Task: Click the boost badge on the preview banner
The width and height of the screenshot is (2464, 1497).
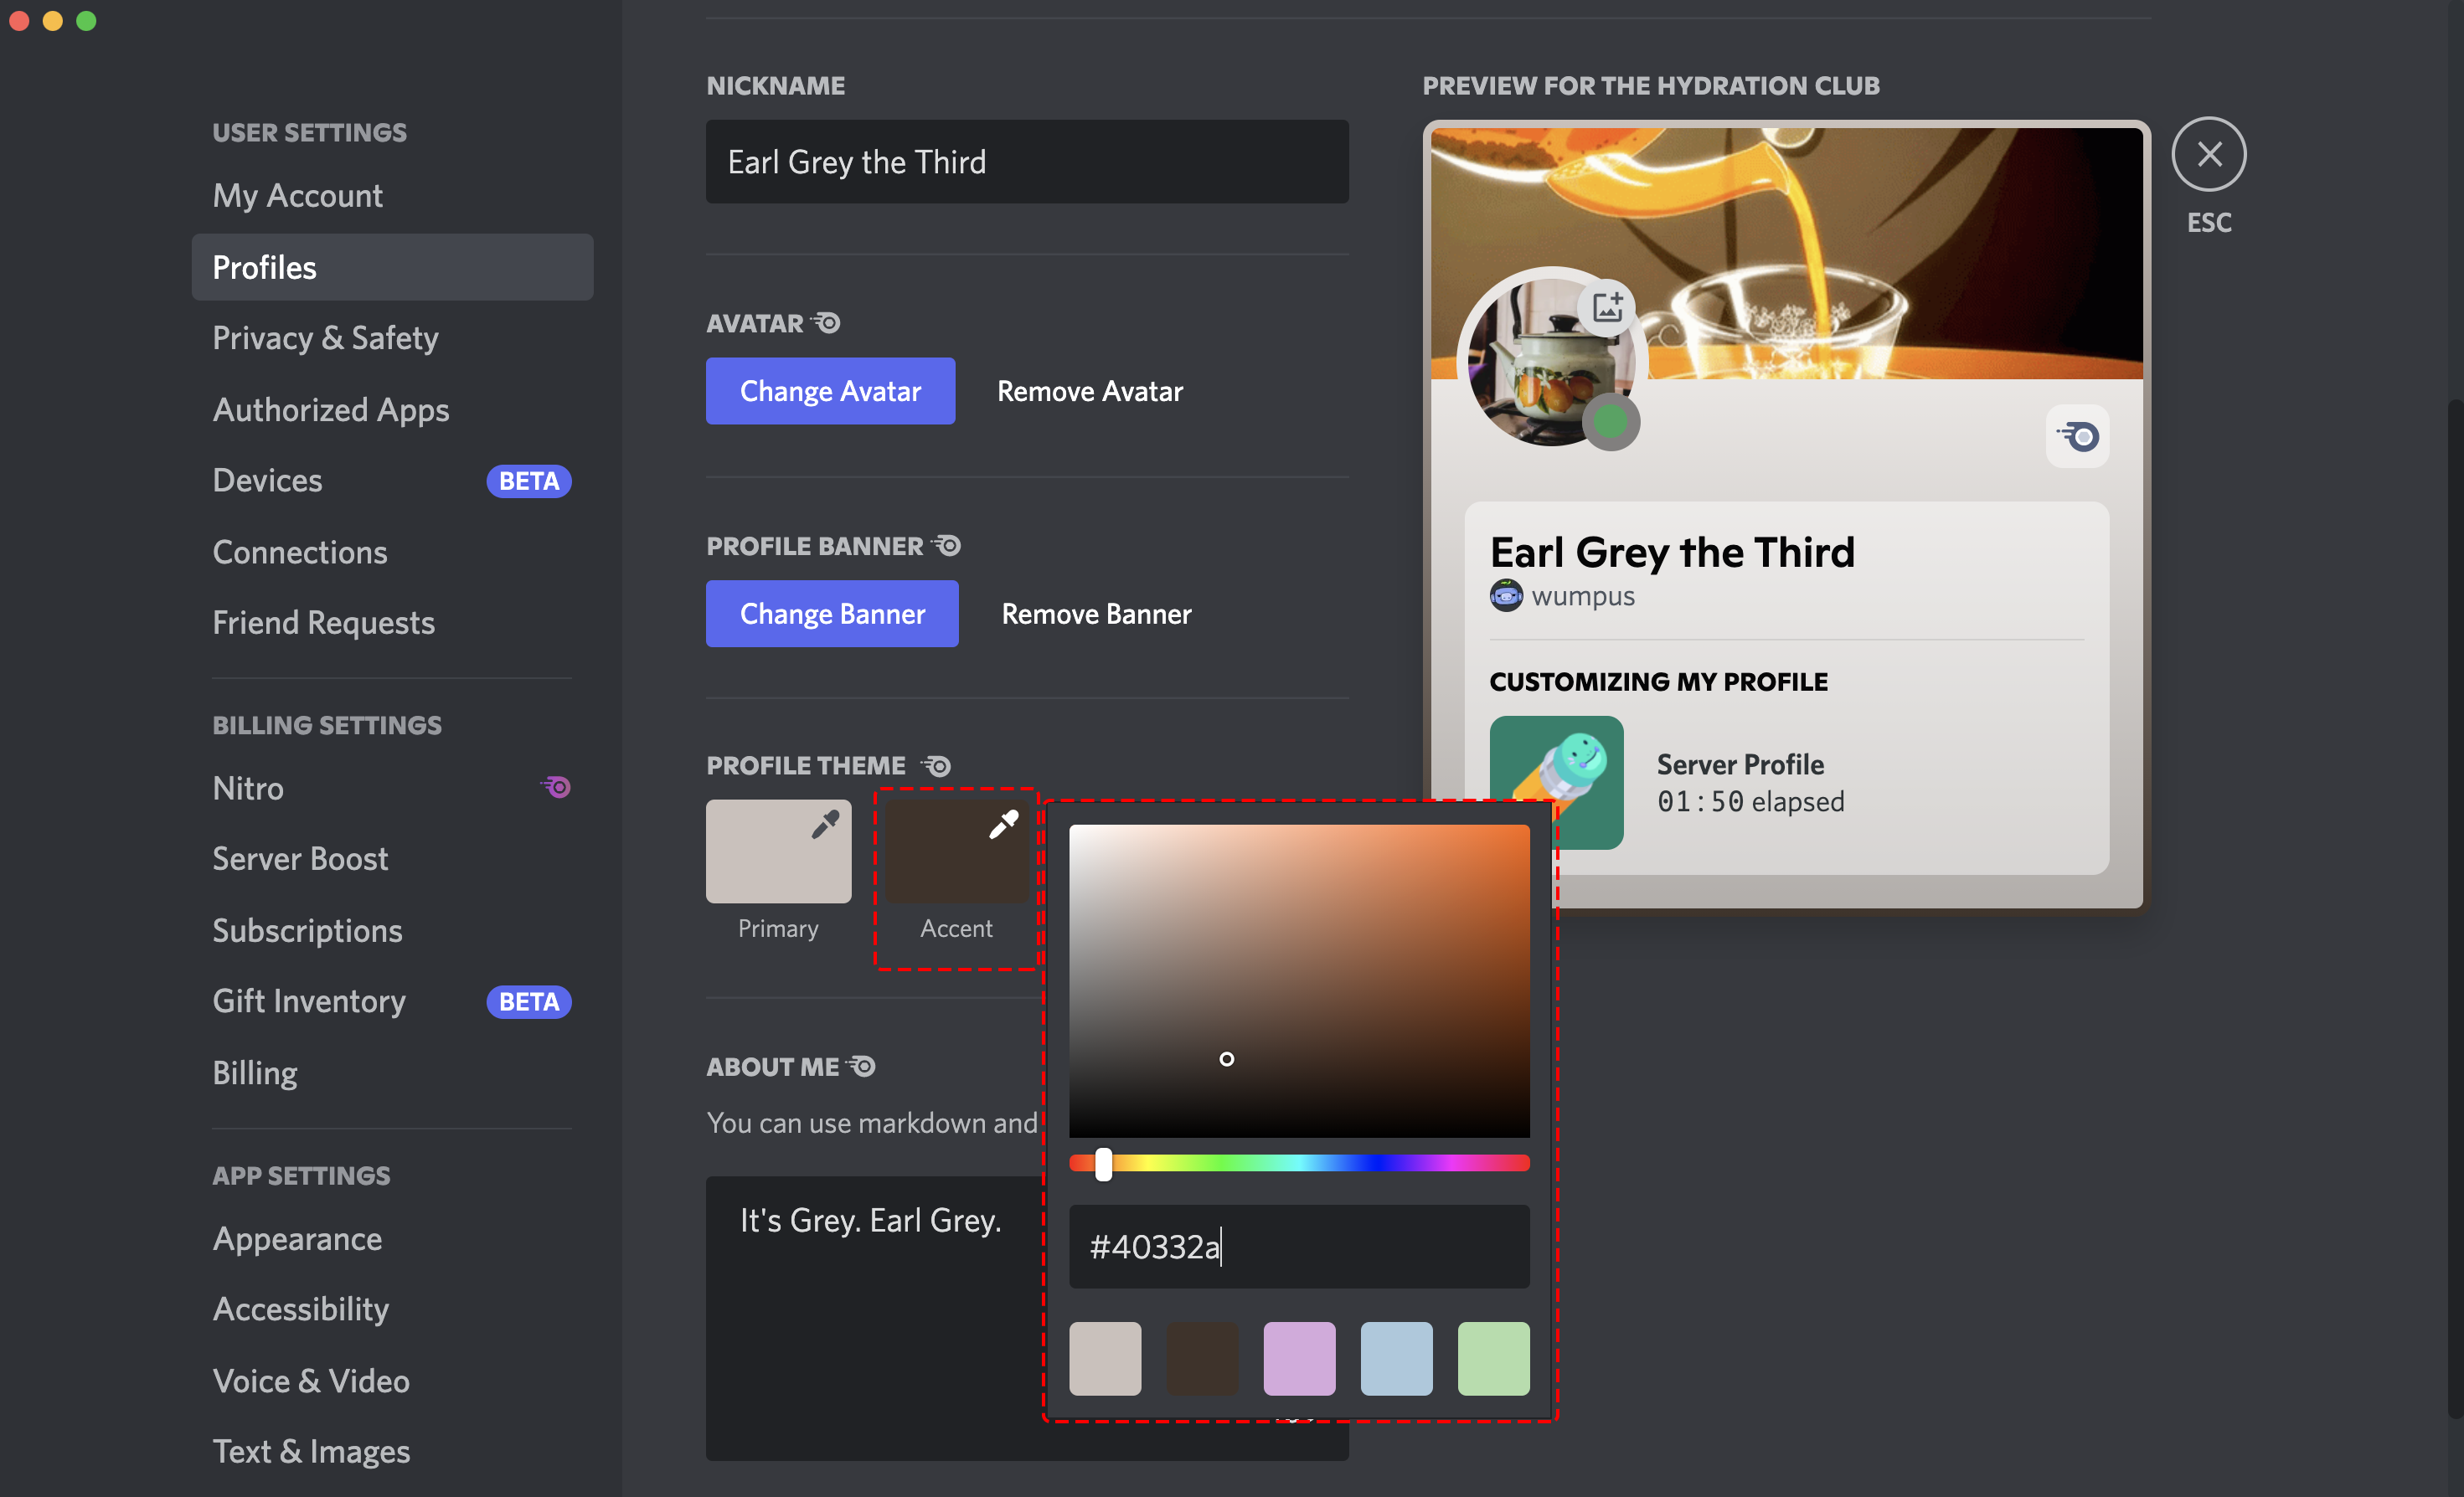Action: (x=2078, y=435)
